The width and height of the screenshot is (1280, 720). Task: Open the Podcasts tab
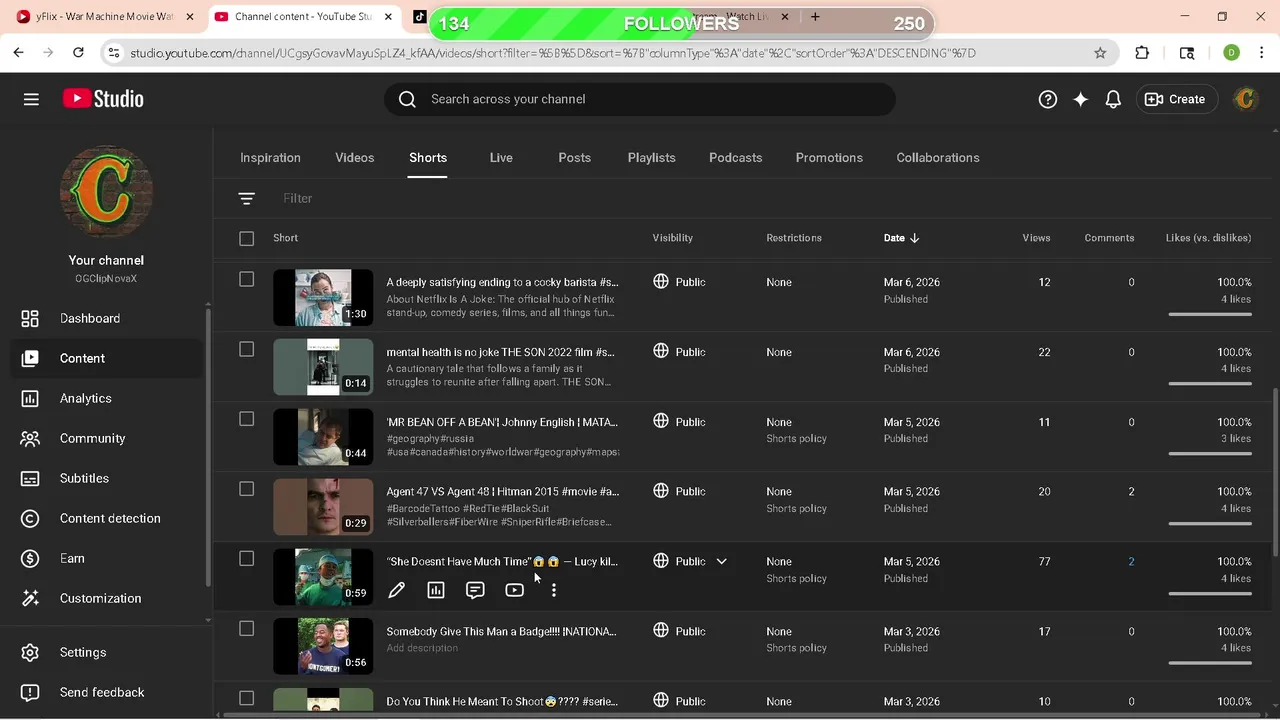(735, 158)
